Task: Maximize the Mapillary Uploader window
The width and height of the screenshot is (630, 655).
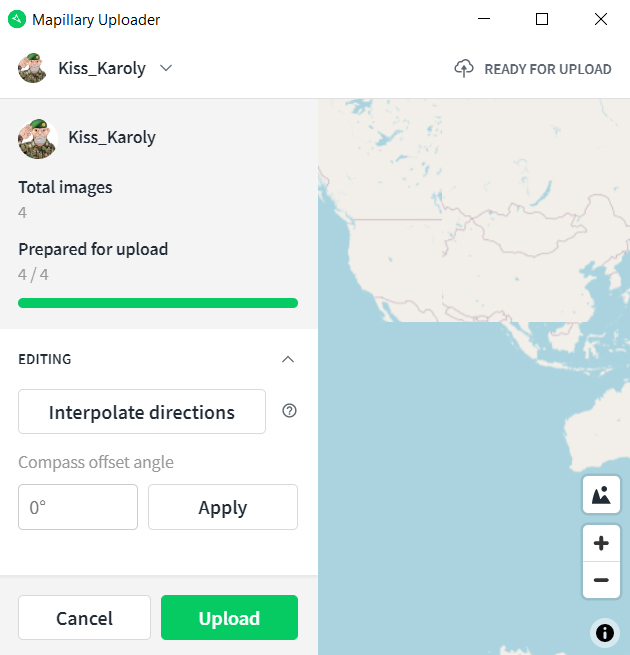Action: pos(542,19)
